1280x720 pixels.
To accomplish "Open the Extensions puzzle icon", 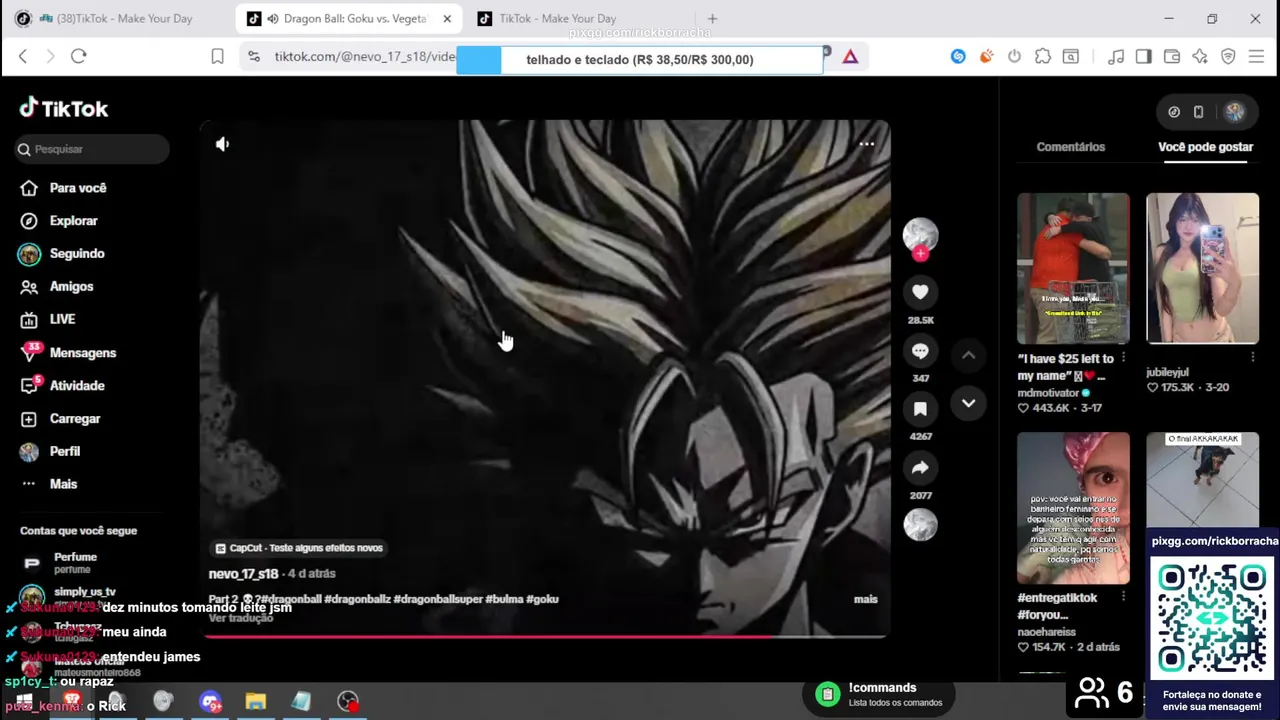I will point(1042,57).
